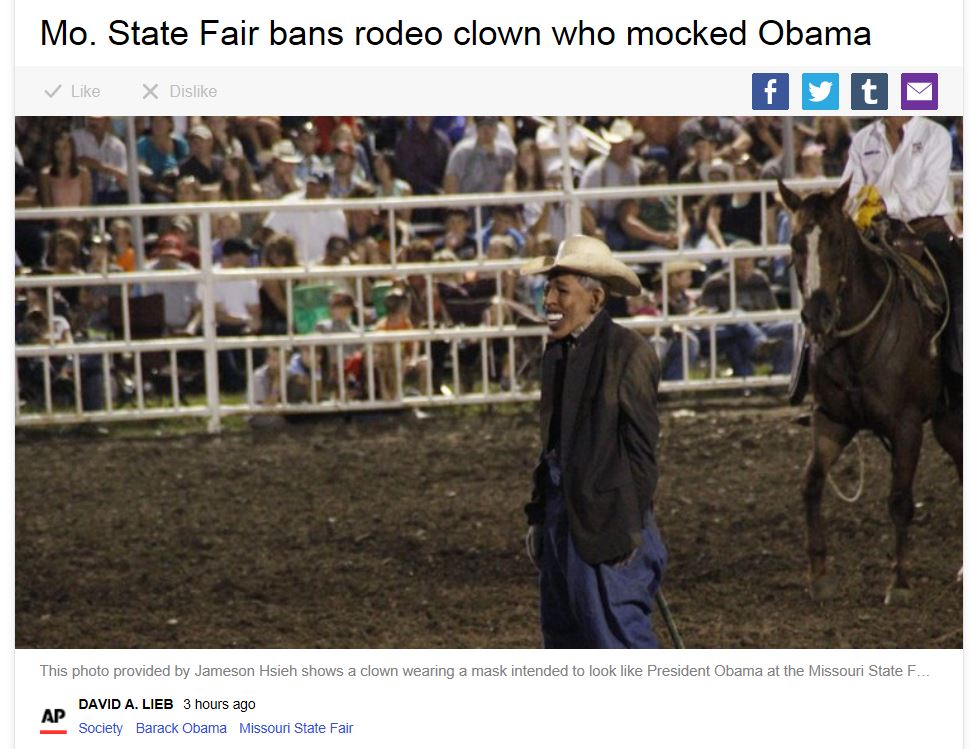This screenshot has width=971, height=749.
Task: Open the AP source logo
Action: pyautogui.click(x=53, y=720)
